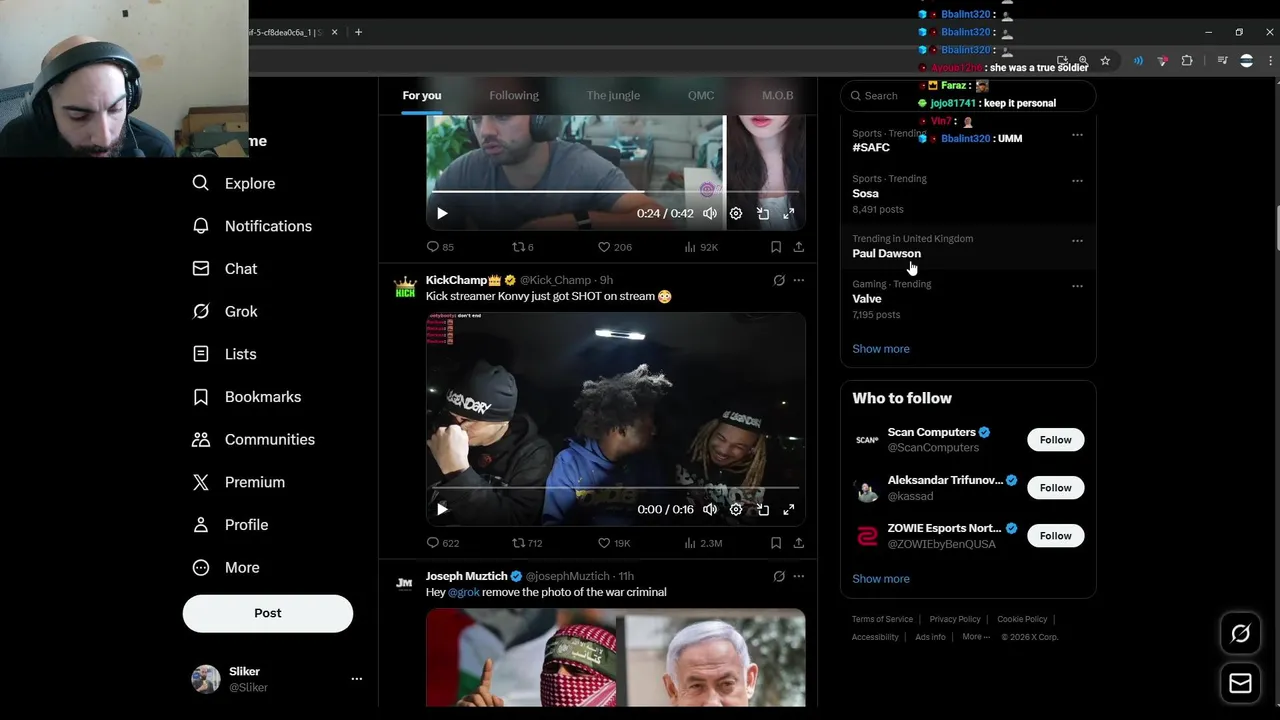Viewport: 1280px width, 720px height.
Task: Mute the KickChamp video volume
Action: coord(710,509)
